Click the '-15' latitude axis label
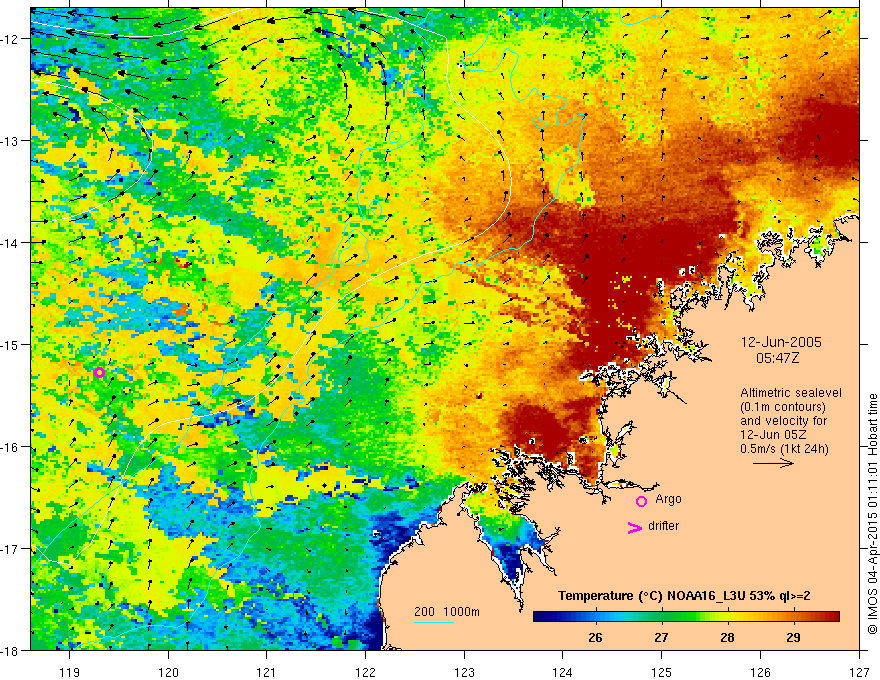This screenshot has height=680, width=880. (11, 344)
